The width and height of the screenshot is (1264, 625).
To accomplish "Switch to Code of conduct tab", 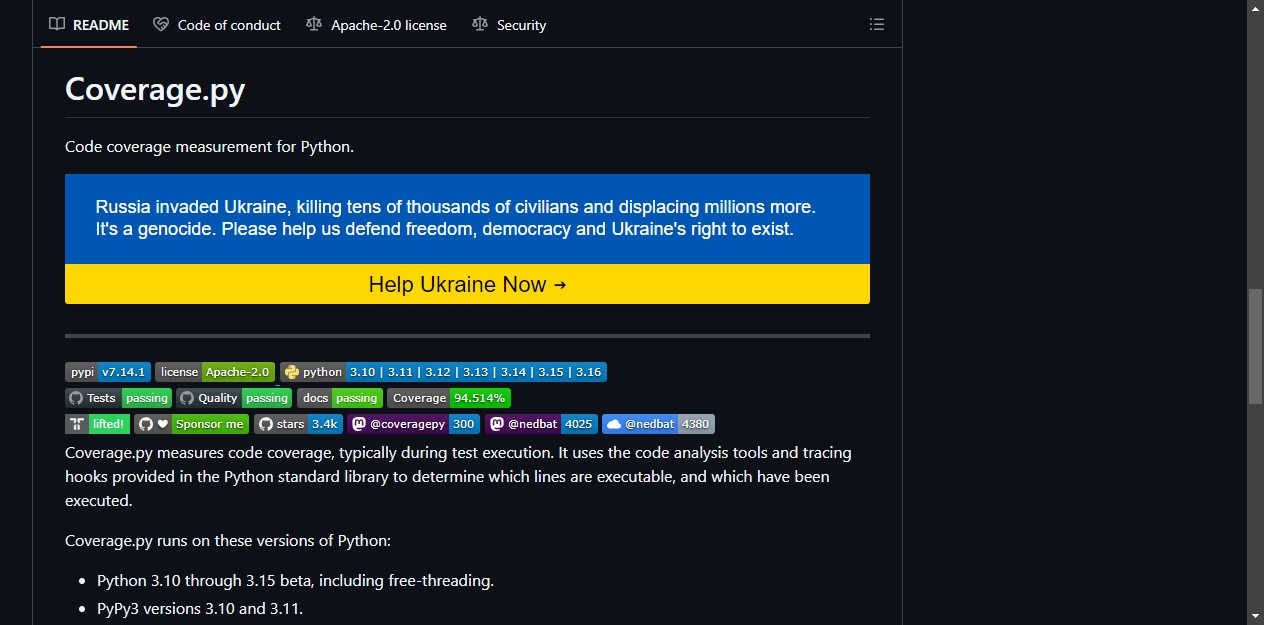I will click(x=217, y=25).
